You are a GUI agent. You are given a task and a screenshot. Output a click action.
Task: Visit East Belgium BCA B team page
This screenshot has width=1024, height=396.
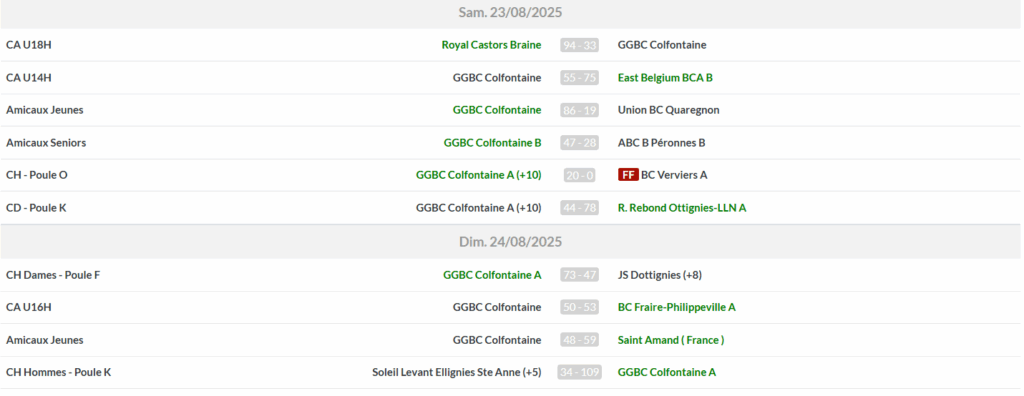[x=665, y=78]
